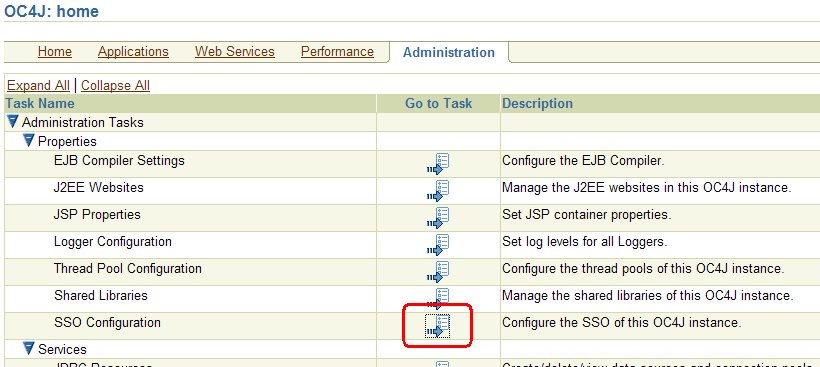Click the Collapse All link

[x=116, y=85]
